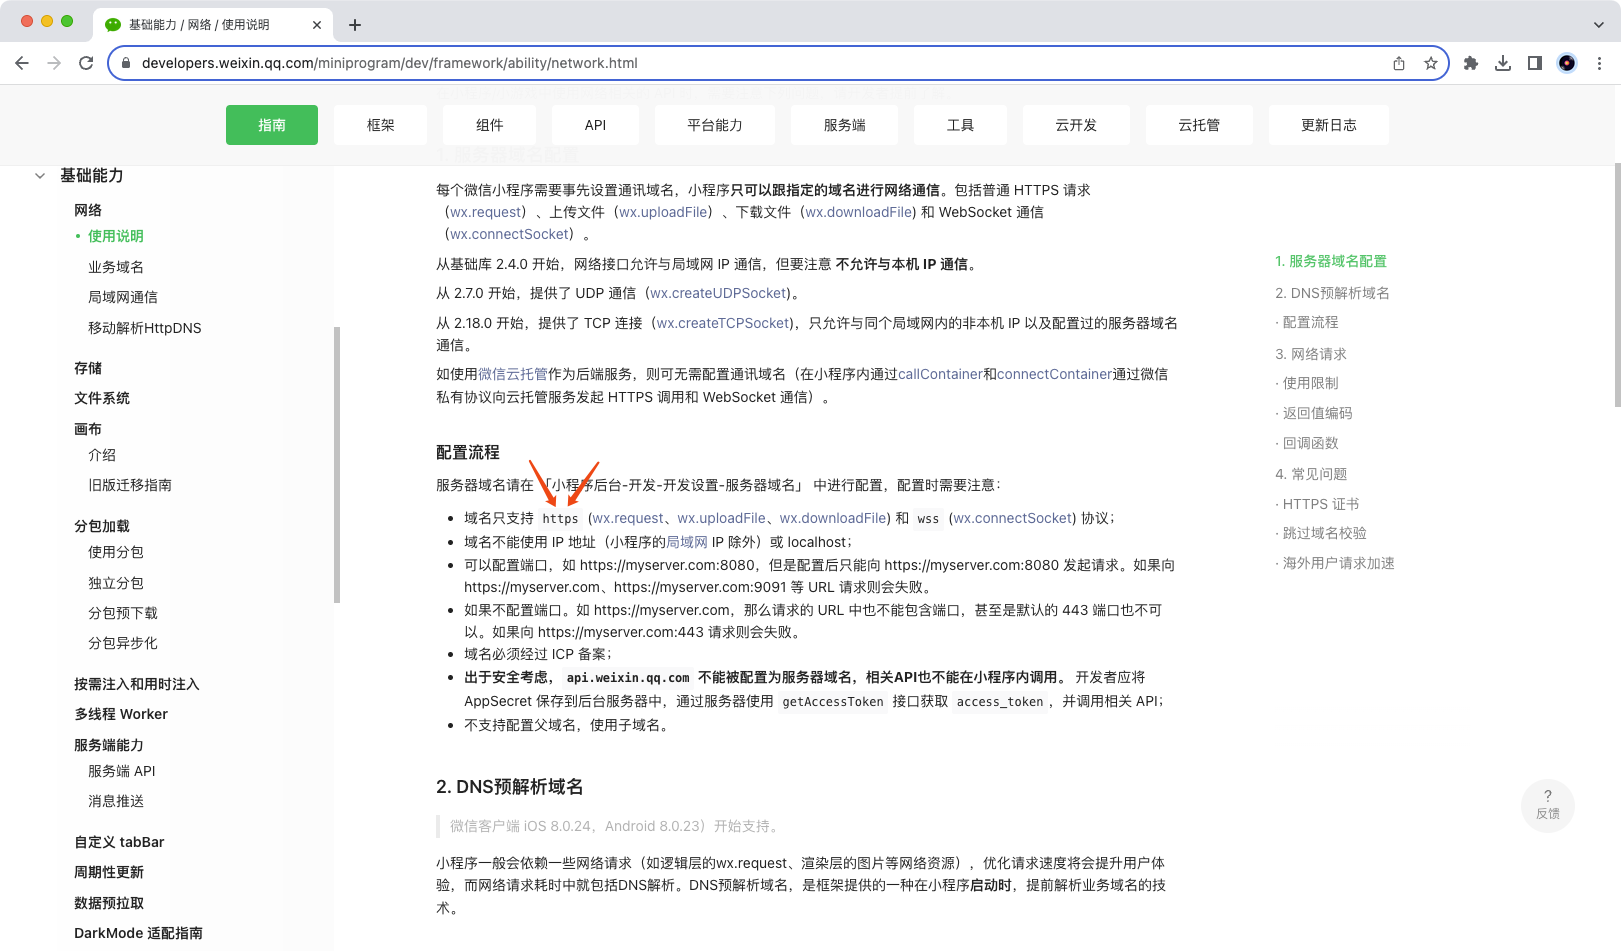Go to the 云开发 tab
The height and width of the screenshot is (951, 1621).
tap(1076, 125)
